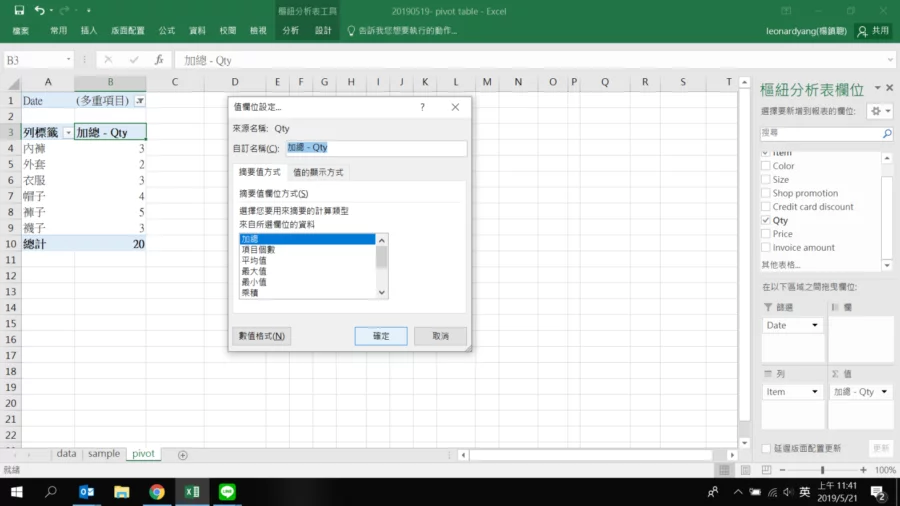
Task: Select 加總 in the summarize list
Action: (307, 239)
